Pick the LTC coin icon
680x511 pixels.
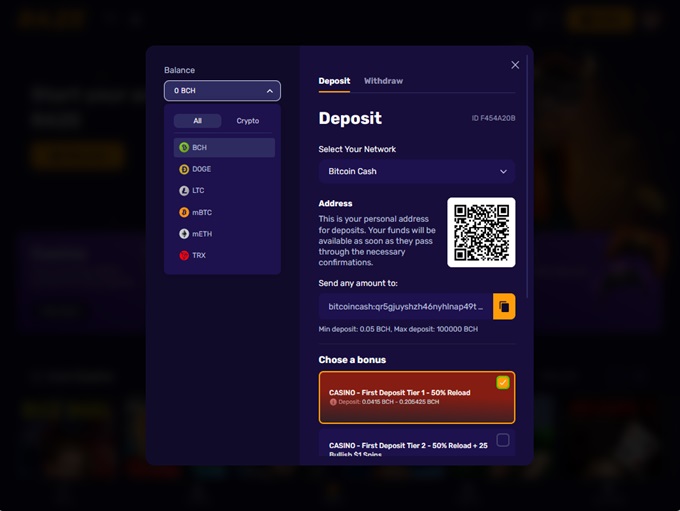[x=184, y=190]
